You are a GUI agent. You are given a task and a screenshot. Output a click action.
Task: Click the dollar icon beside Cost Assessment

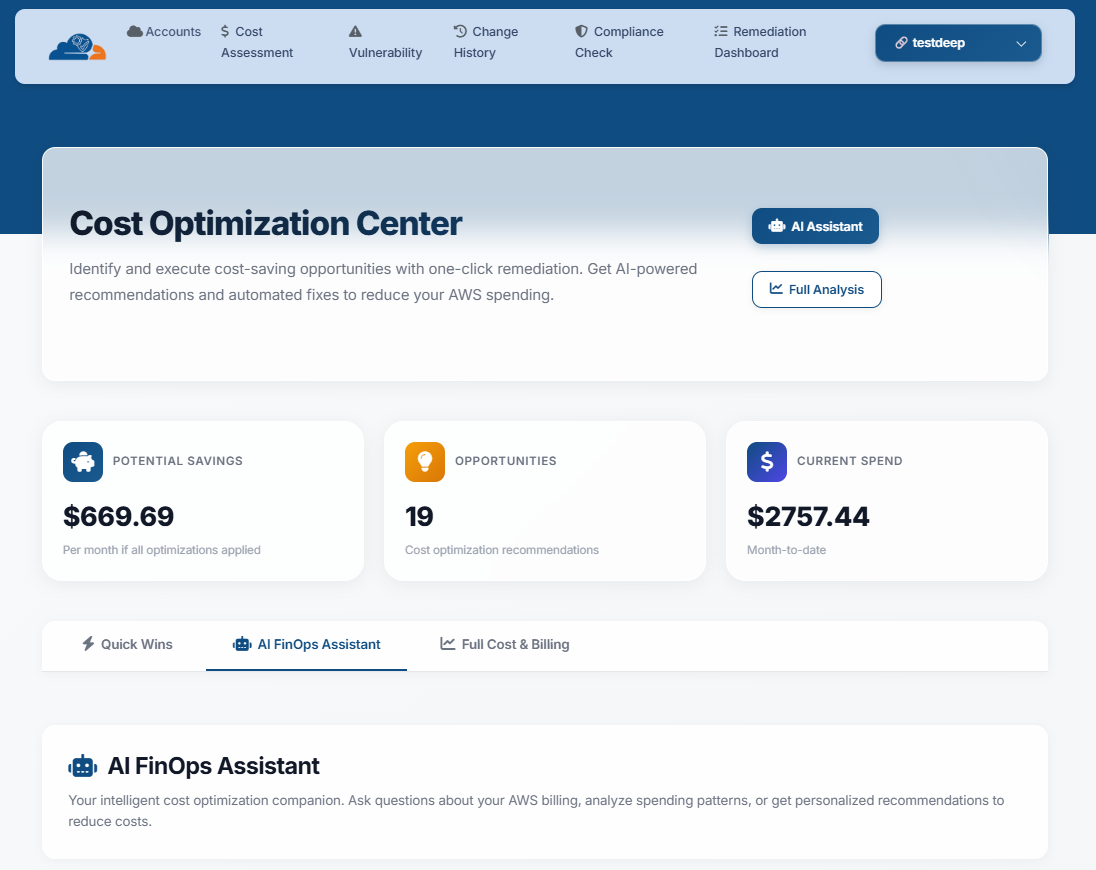click(225, 31)
